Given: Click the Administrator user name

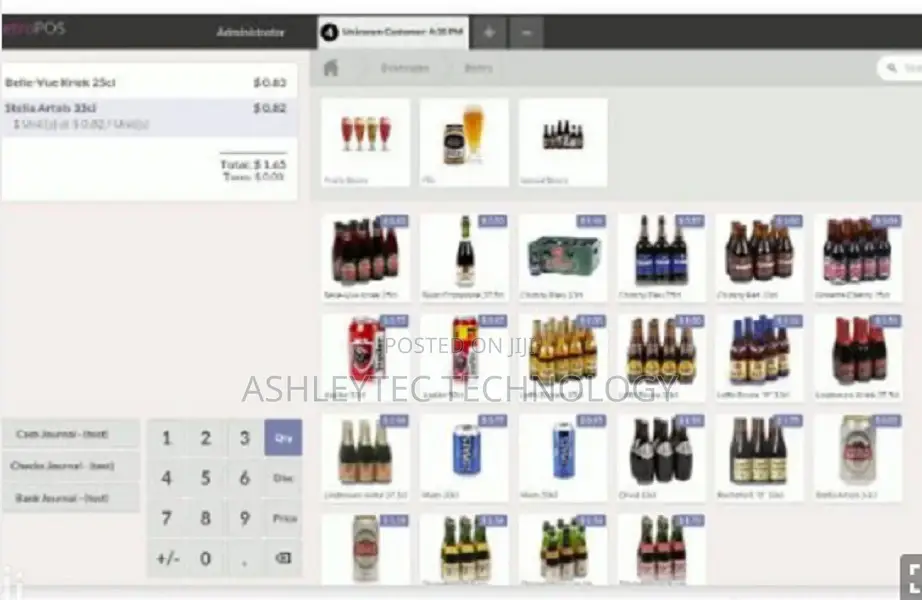Looking at the screenshot, I should (250, 32).
